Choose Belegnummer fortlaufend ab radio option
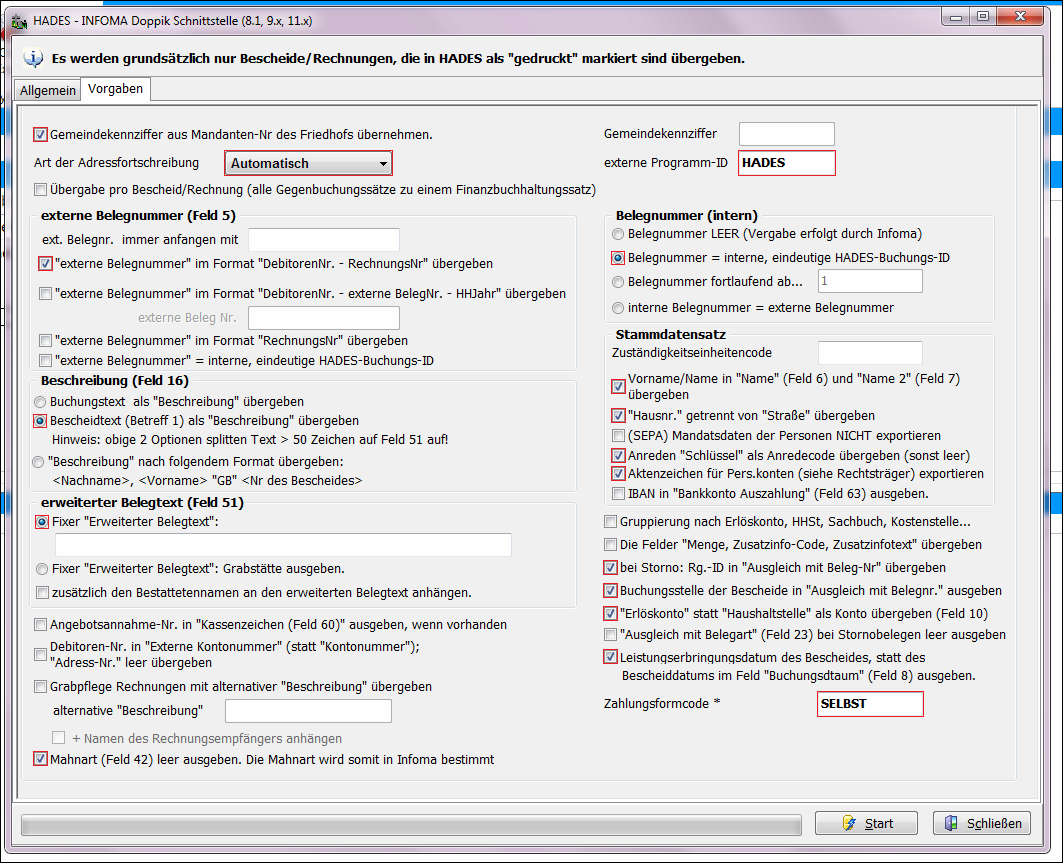This screenshot has width=1063, height=863. click(619, 282)
